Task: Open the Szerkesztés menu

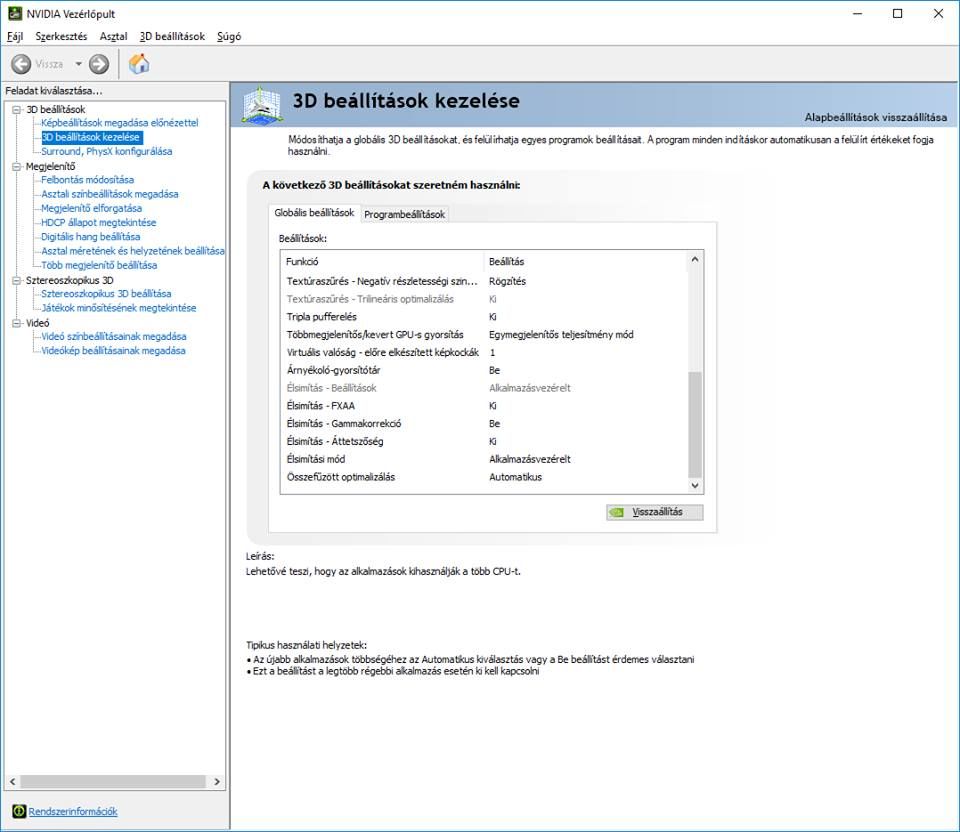Action: point(61,36)
